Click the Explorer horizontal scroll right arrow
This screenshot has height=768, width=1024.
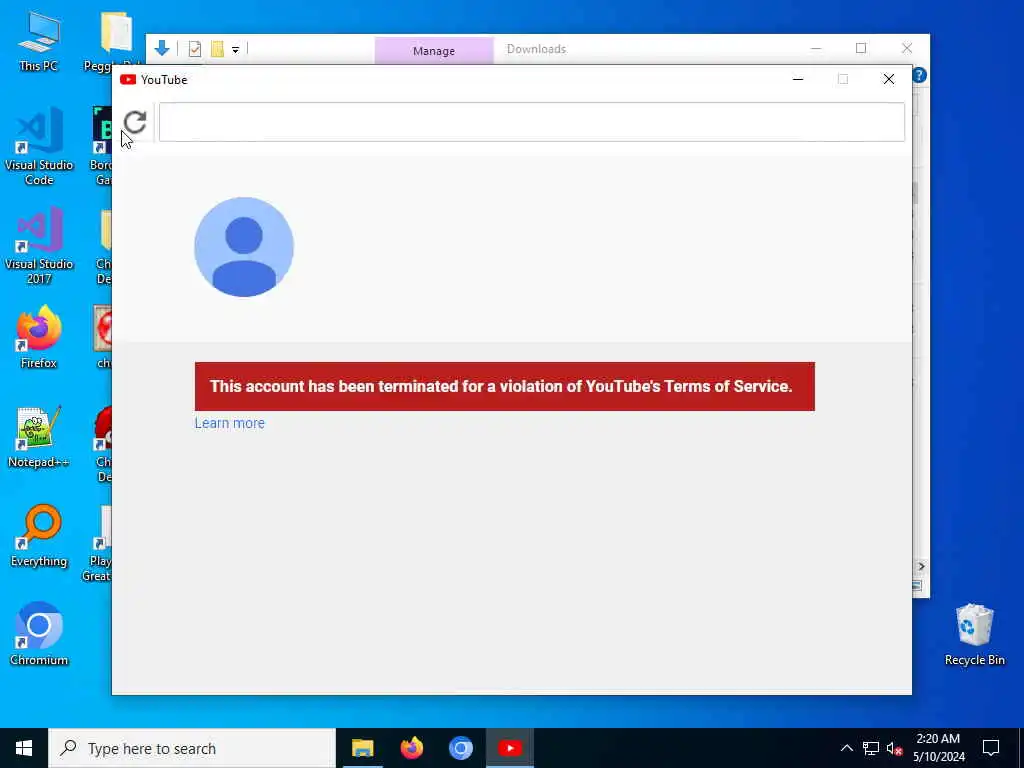921,566
